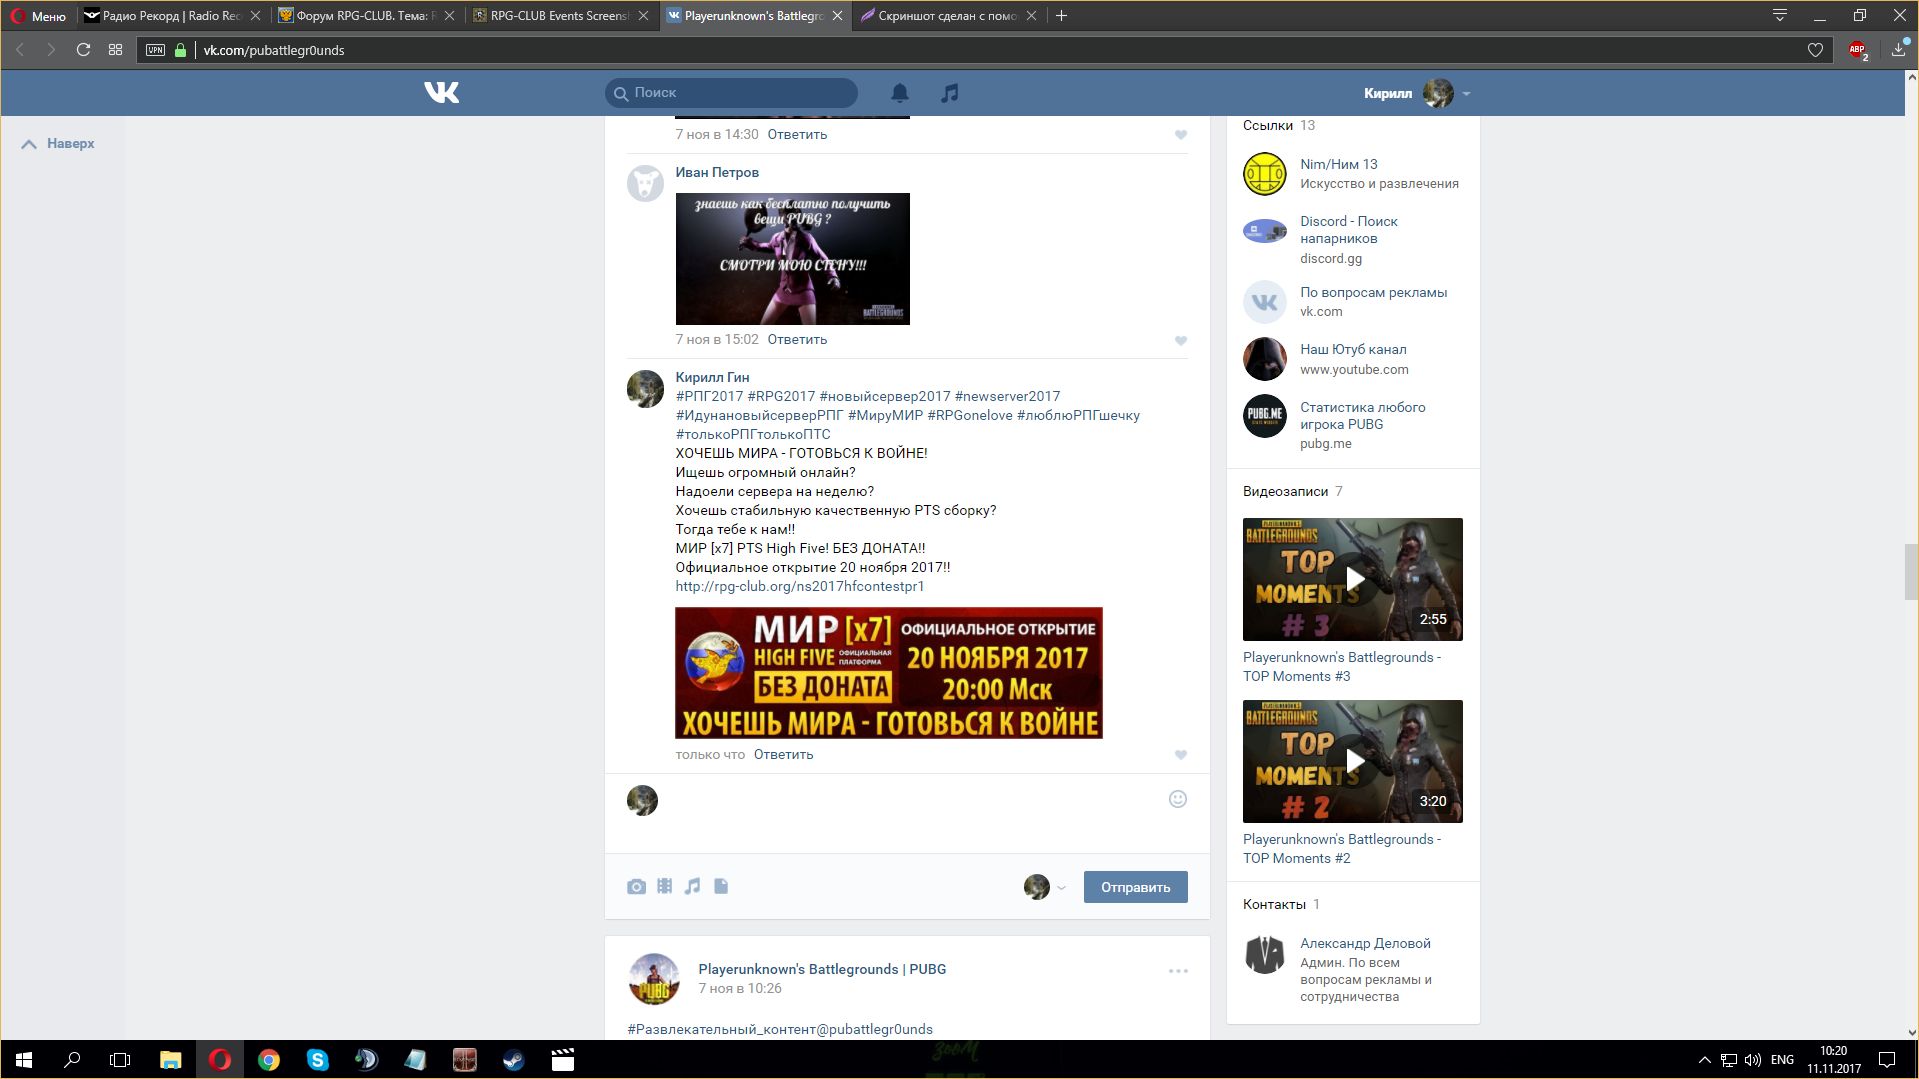1919x1079 pixels.
Task: Click the Отправить button
Action: point(1135,887)
